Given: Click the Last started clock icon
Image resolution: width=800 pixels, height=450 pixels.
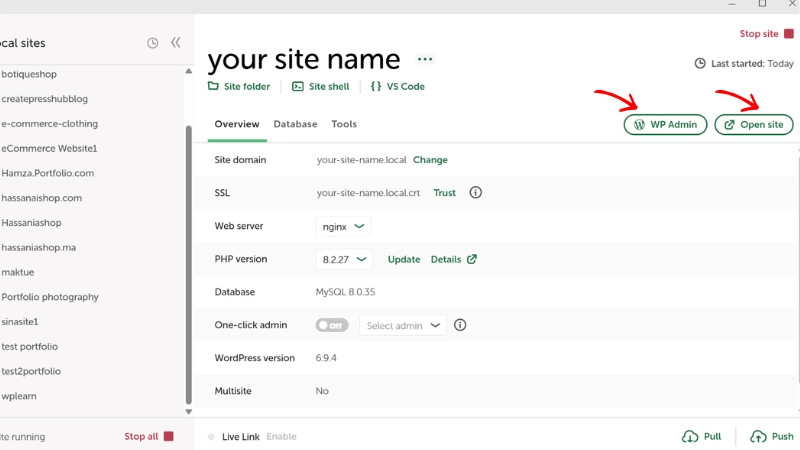Looking at the screenshot, I should (x=700, y=63).
